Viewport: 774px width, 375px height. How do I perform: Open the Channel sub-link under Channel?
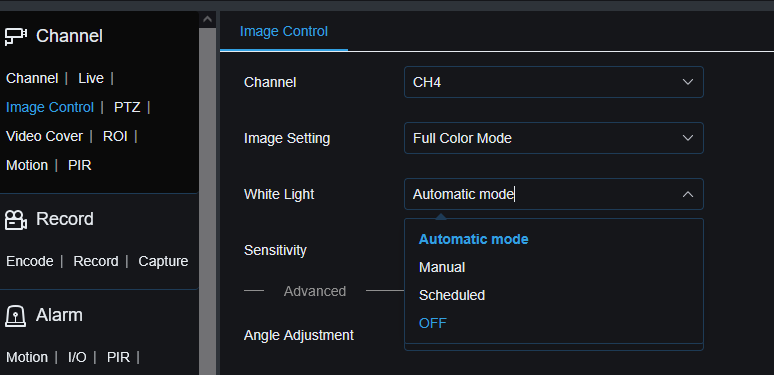point(32,78)
